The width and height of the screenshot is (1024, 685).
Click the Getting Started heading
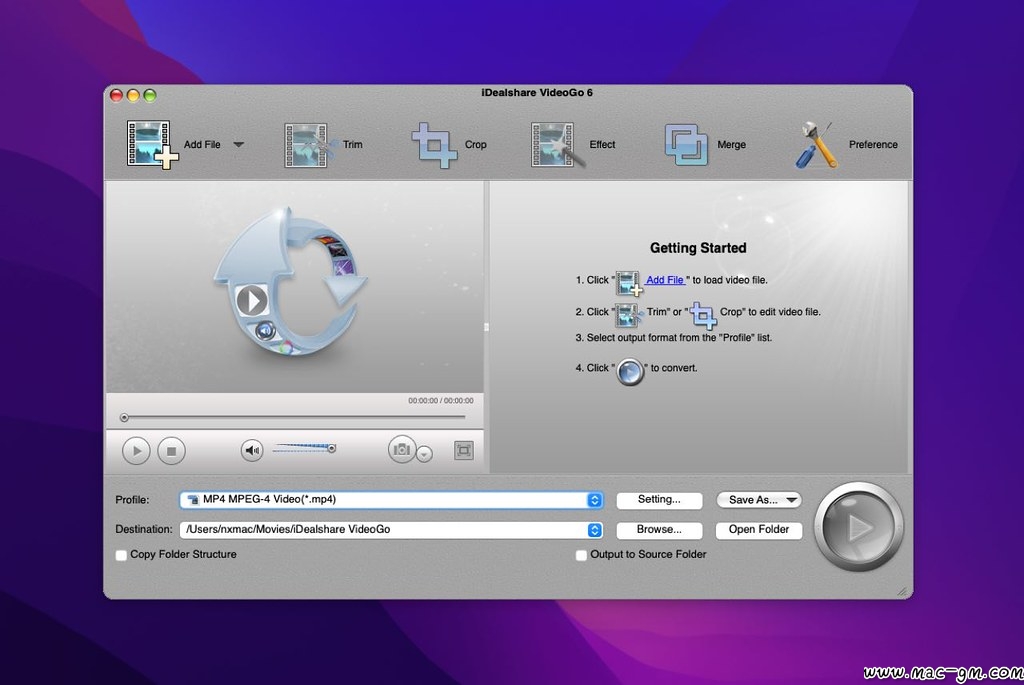(x=698, y=248)
